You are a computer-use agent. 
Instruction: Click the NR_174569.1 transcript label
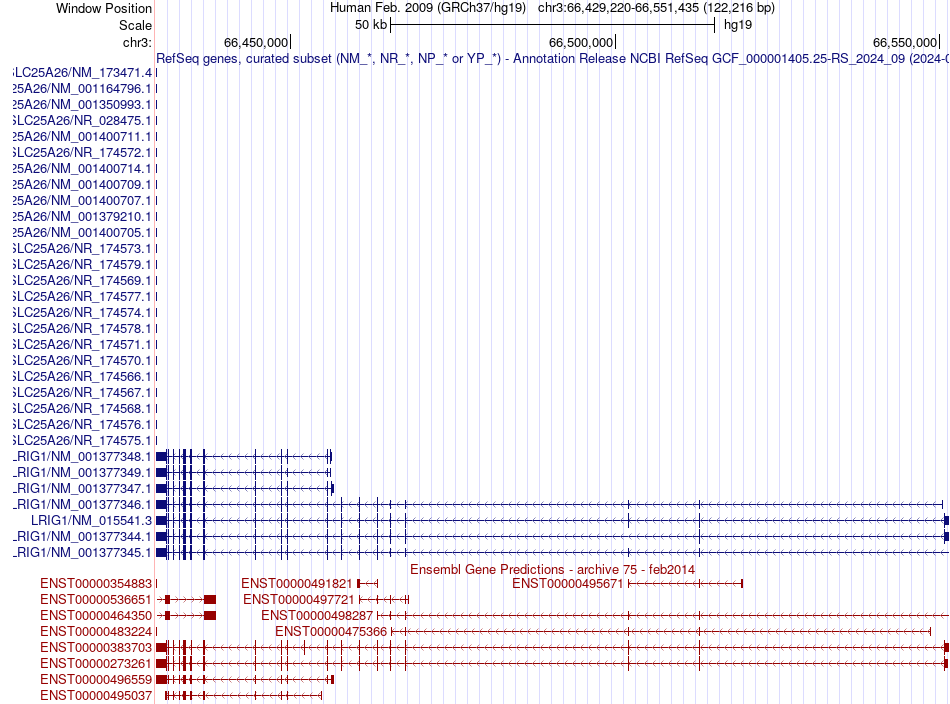click(x=82, y=281)
